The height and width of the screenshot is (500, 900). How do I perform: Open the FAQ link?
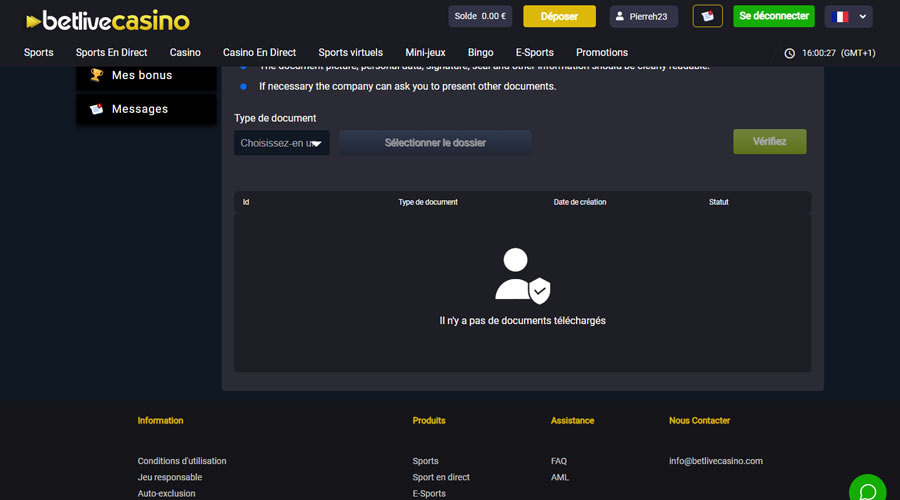(x=558, y=461)
